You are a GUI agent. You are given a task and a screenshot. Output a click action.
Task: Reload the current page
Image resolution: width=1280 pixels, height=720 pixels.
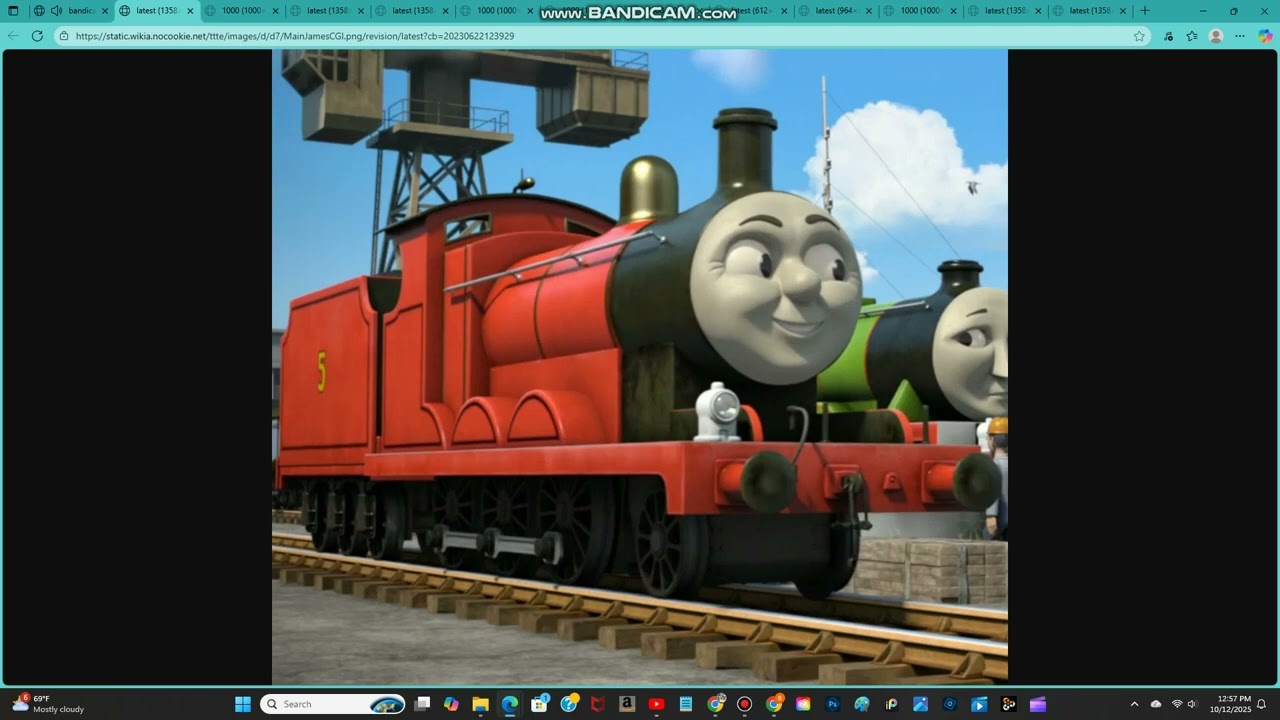point(37,36)
